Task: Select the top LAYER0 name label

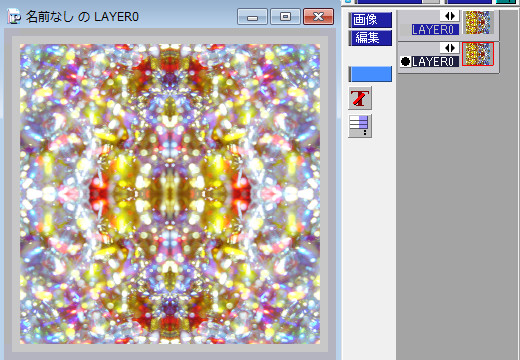Action: pyautogui.click(x=435, y=30)
